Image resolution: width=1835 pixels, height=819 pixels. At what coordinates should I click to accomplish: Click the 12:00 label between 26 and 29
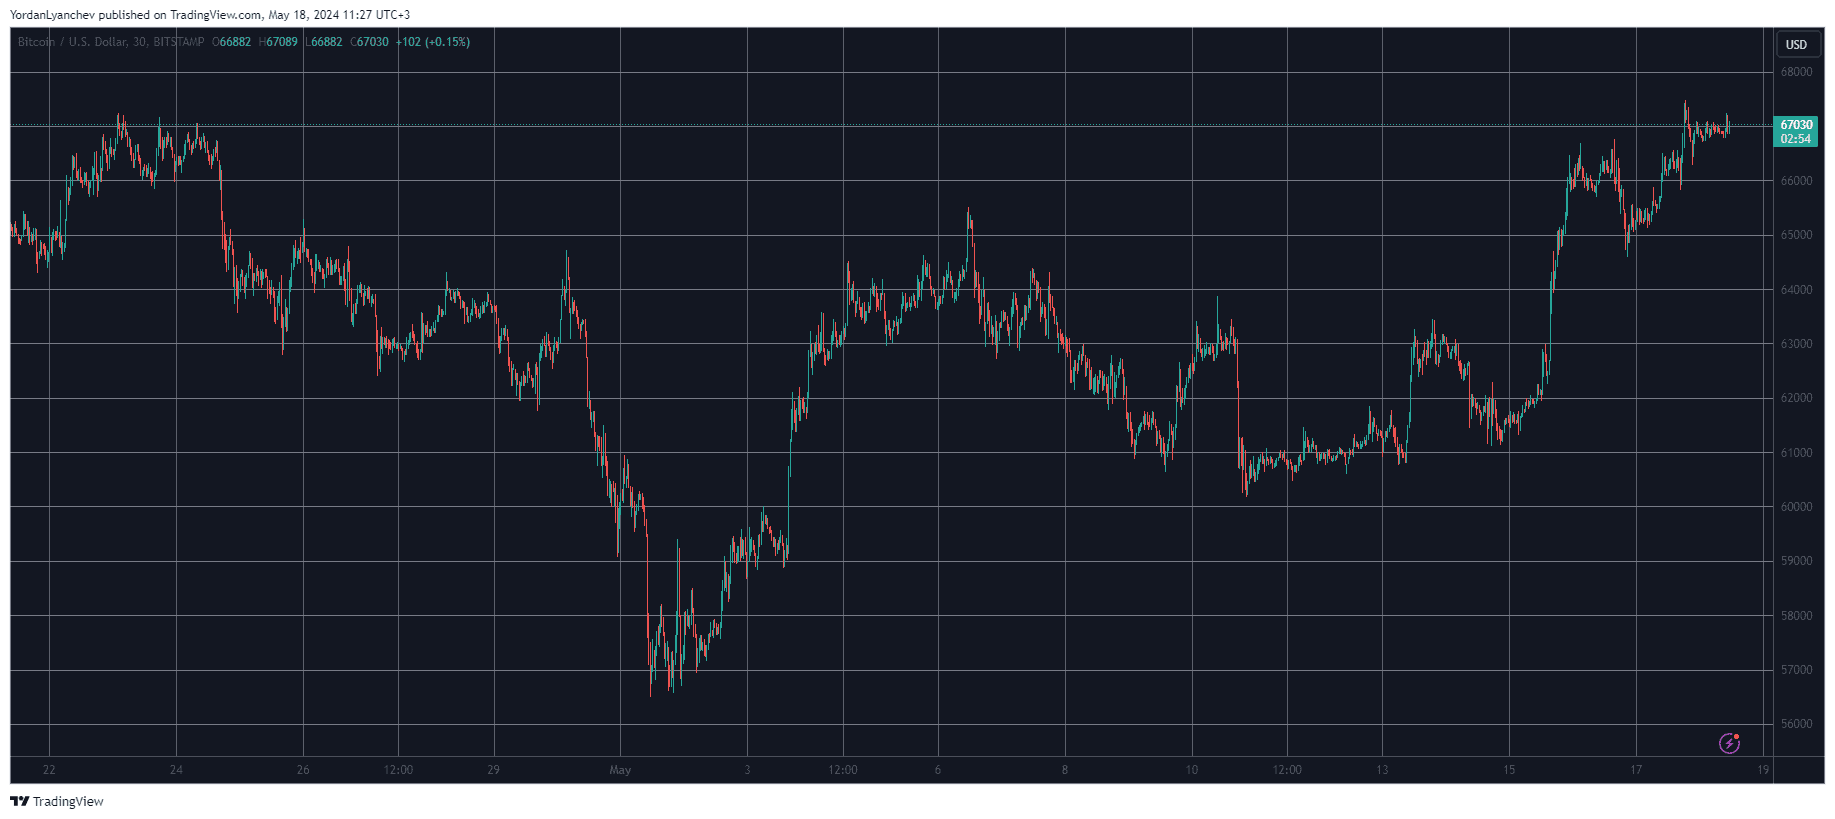click(x=398, y=770)
